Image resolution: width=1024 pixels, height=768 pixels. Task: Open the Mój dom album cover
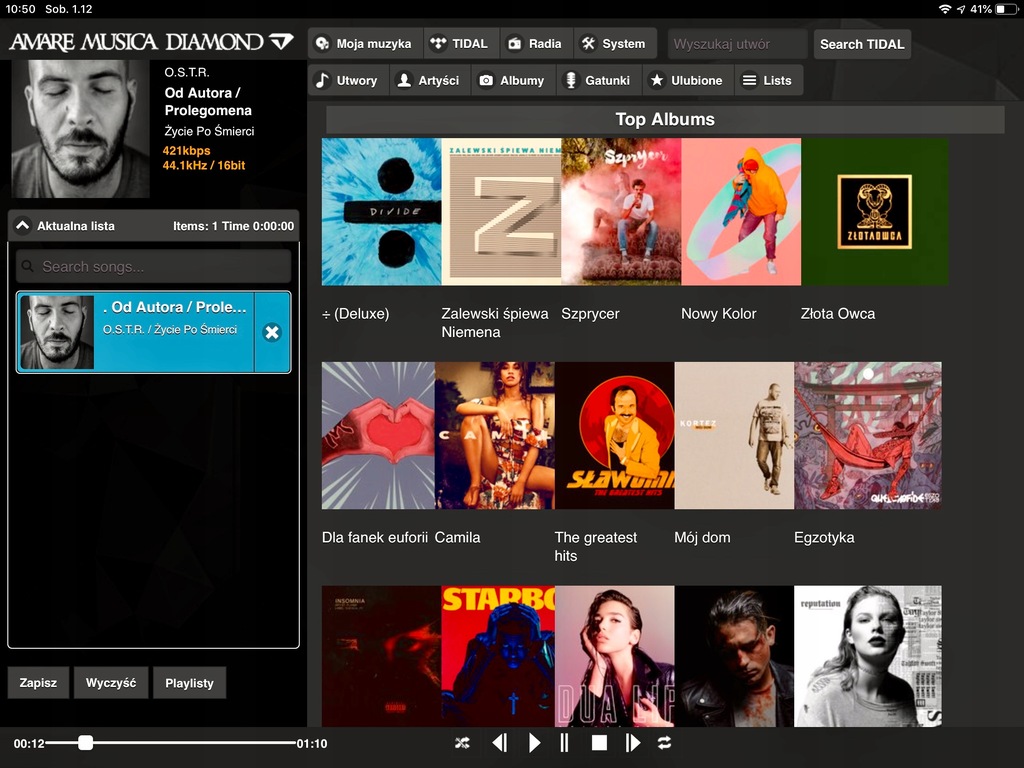coord(734,436)
